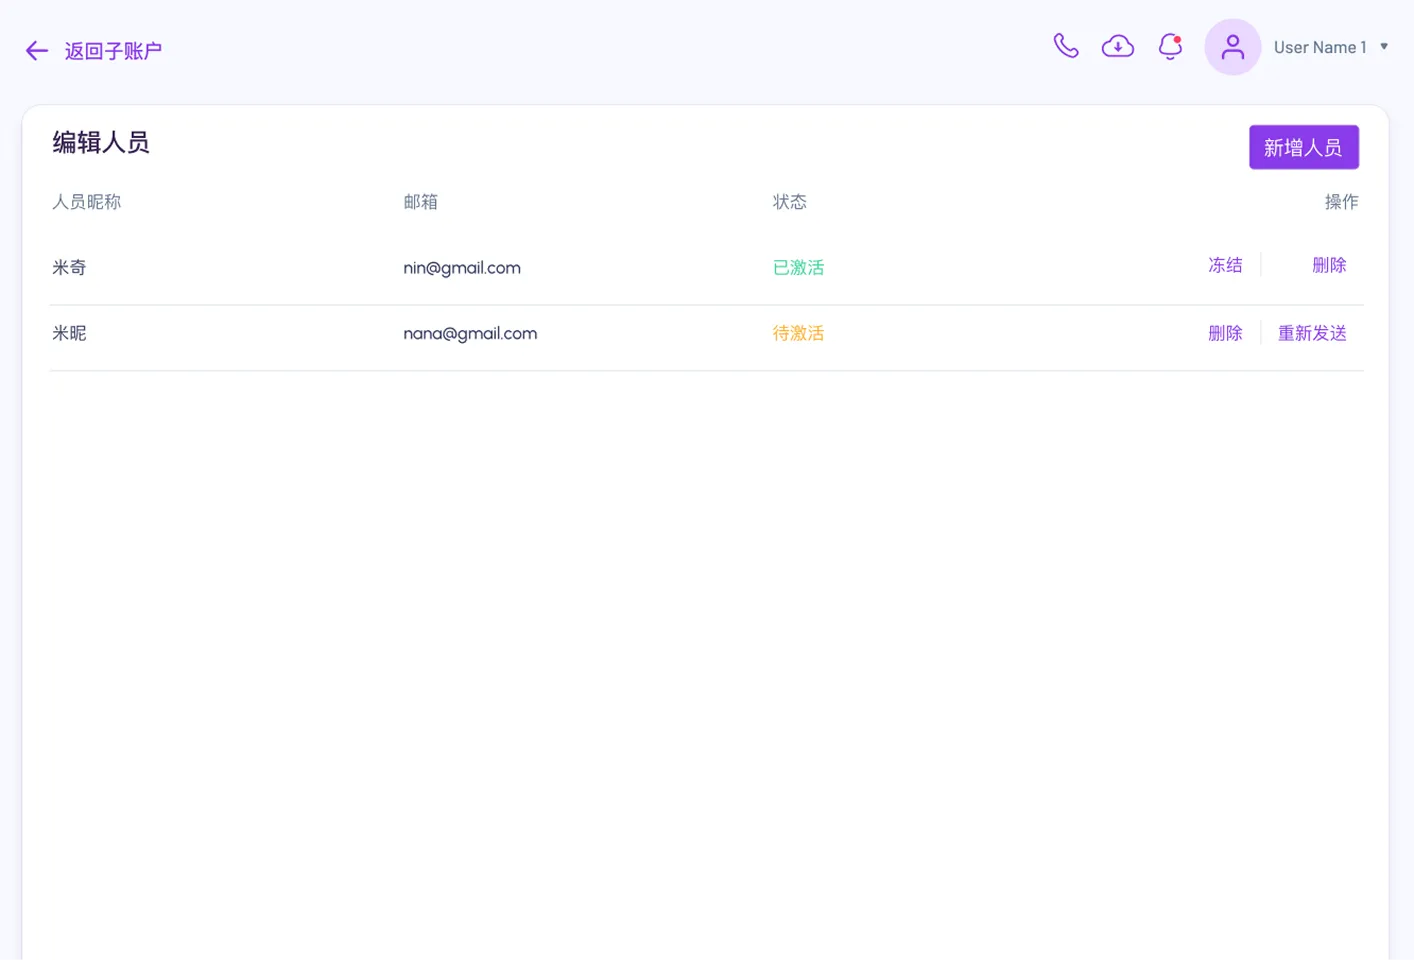Click the User Name 1 label
The height and width of the screenshot is (960, 1414).
point(1319,47)
